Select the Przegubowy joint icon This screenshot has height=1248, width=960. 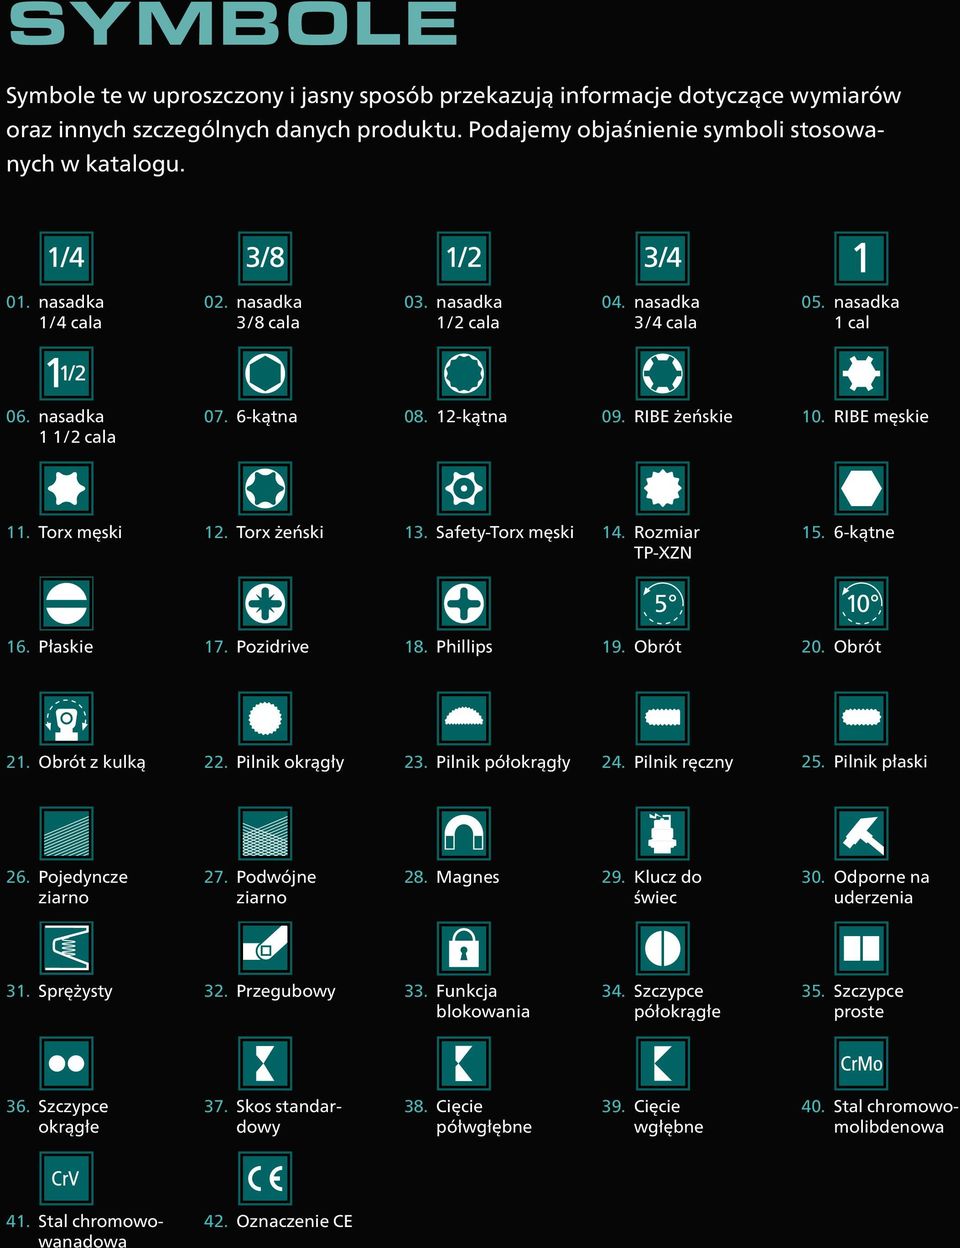(x=265, y=948)
